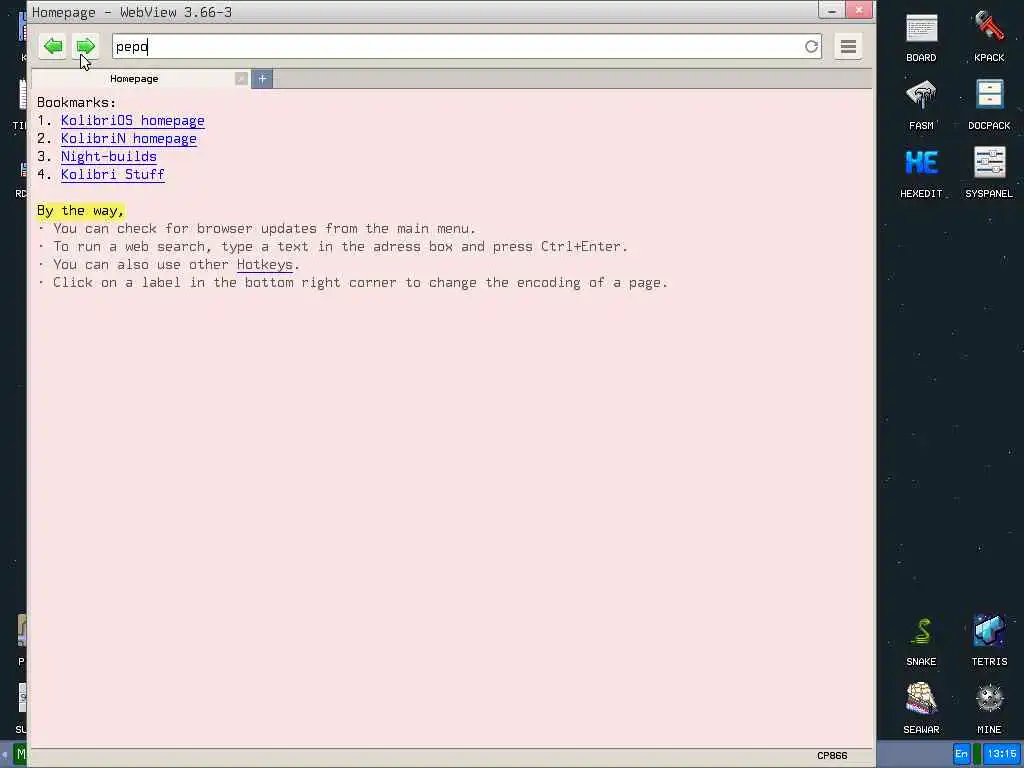Switch keyboard layout via En indicator
The height and width of the screenshot is (768, 1024).
[x=961, y=754]
